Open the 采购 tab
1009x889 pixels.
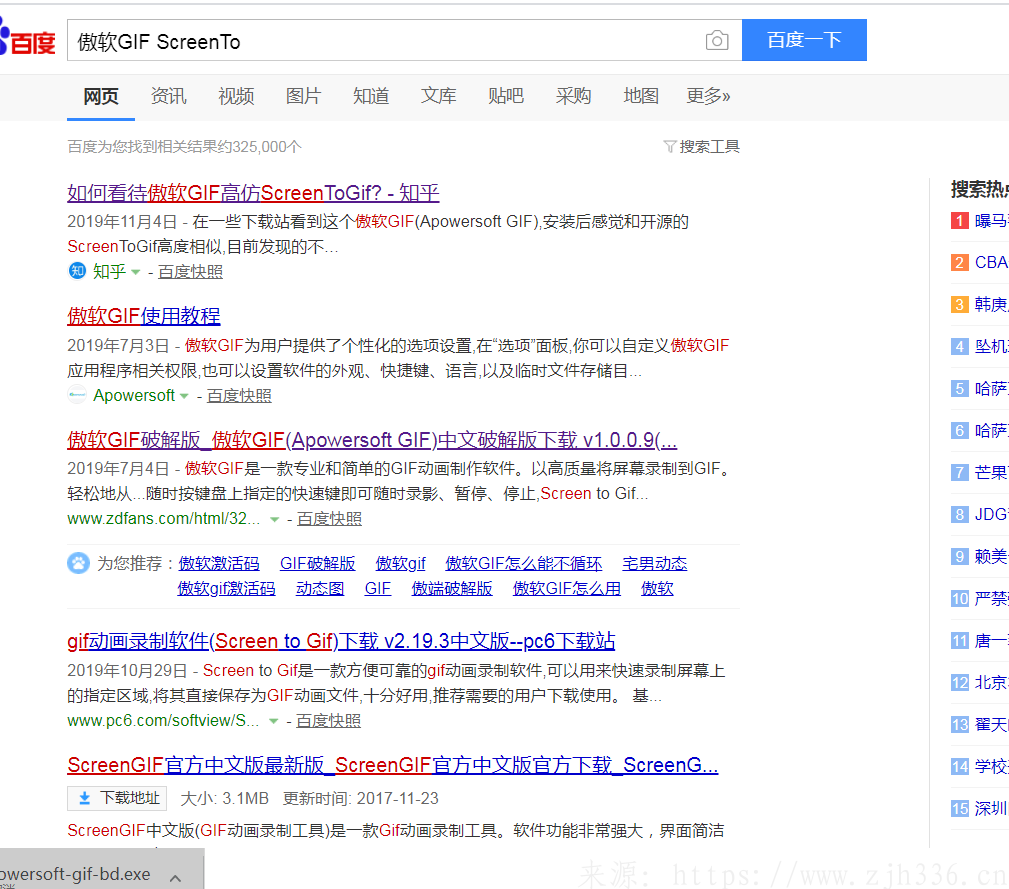coord(573,96)
